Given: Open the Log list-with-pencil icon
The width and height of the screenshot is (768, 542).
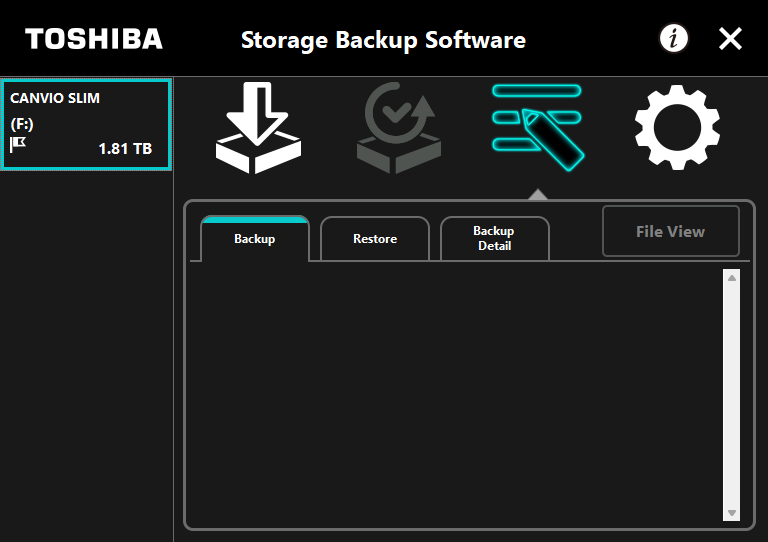Looking at the screenshot, I should pyautogui.click(x=538, y=128).
